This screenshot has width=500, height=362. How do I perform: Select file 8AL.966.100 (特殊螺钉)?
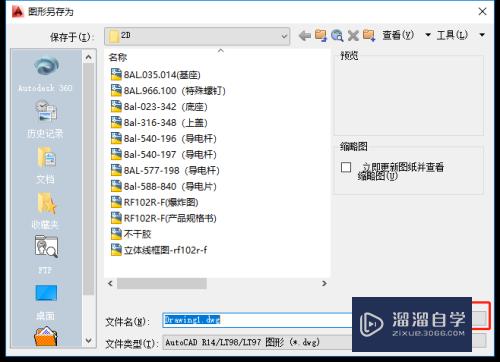pyautogui.click(x=168, y=91)
